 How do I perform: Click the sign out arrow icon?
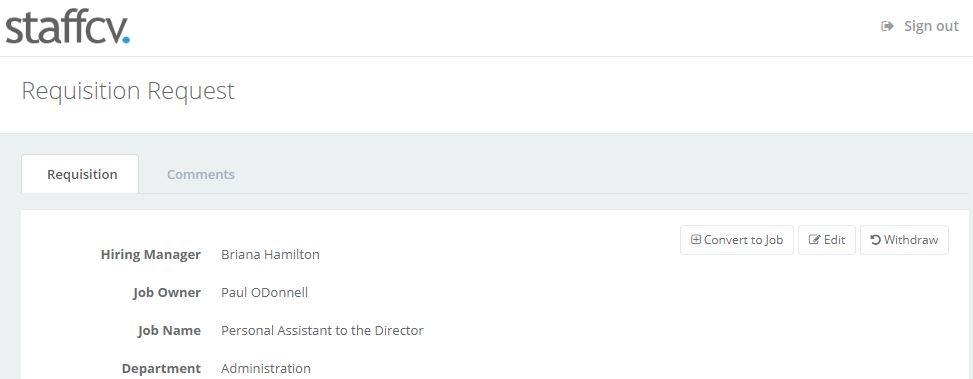point(887,26)
